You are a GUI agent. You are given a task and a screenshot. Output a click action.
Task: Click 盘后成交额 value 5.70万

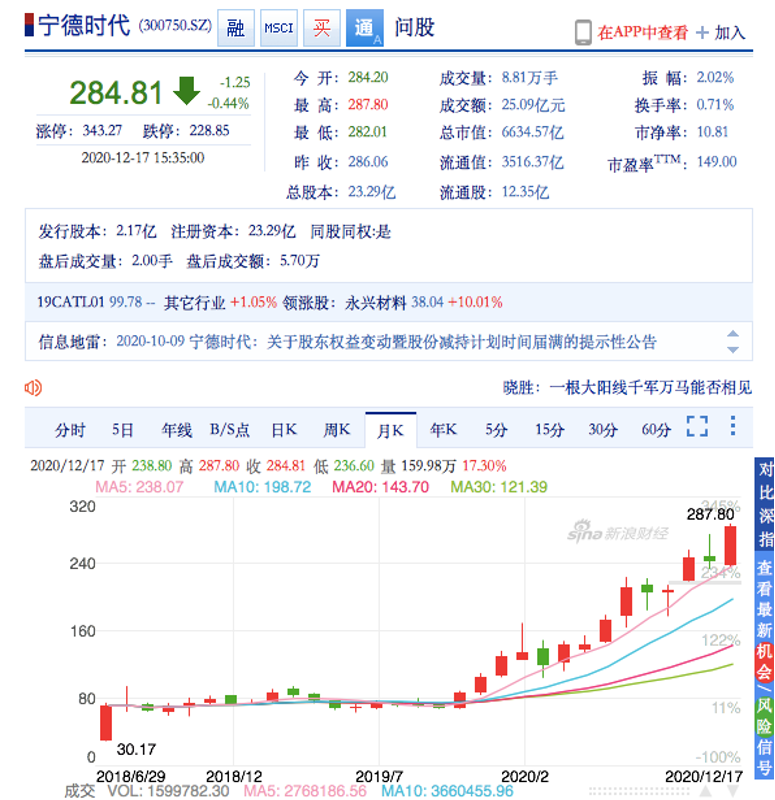299,261
